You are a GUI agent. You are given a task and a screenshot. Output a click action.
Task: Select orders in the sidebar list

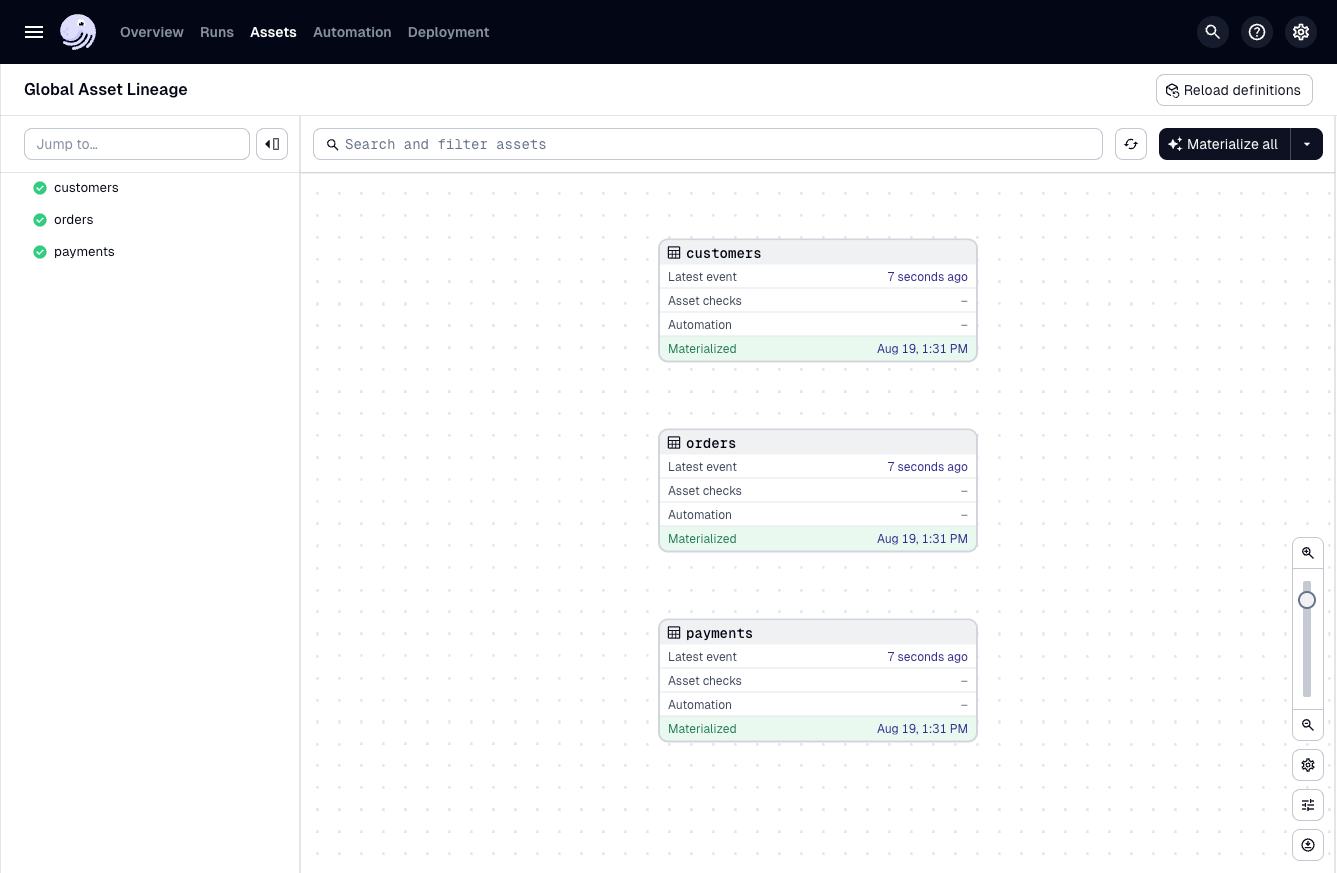coord(74,220)
